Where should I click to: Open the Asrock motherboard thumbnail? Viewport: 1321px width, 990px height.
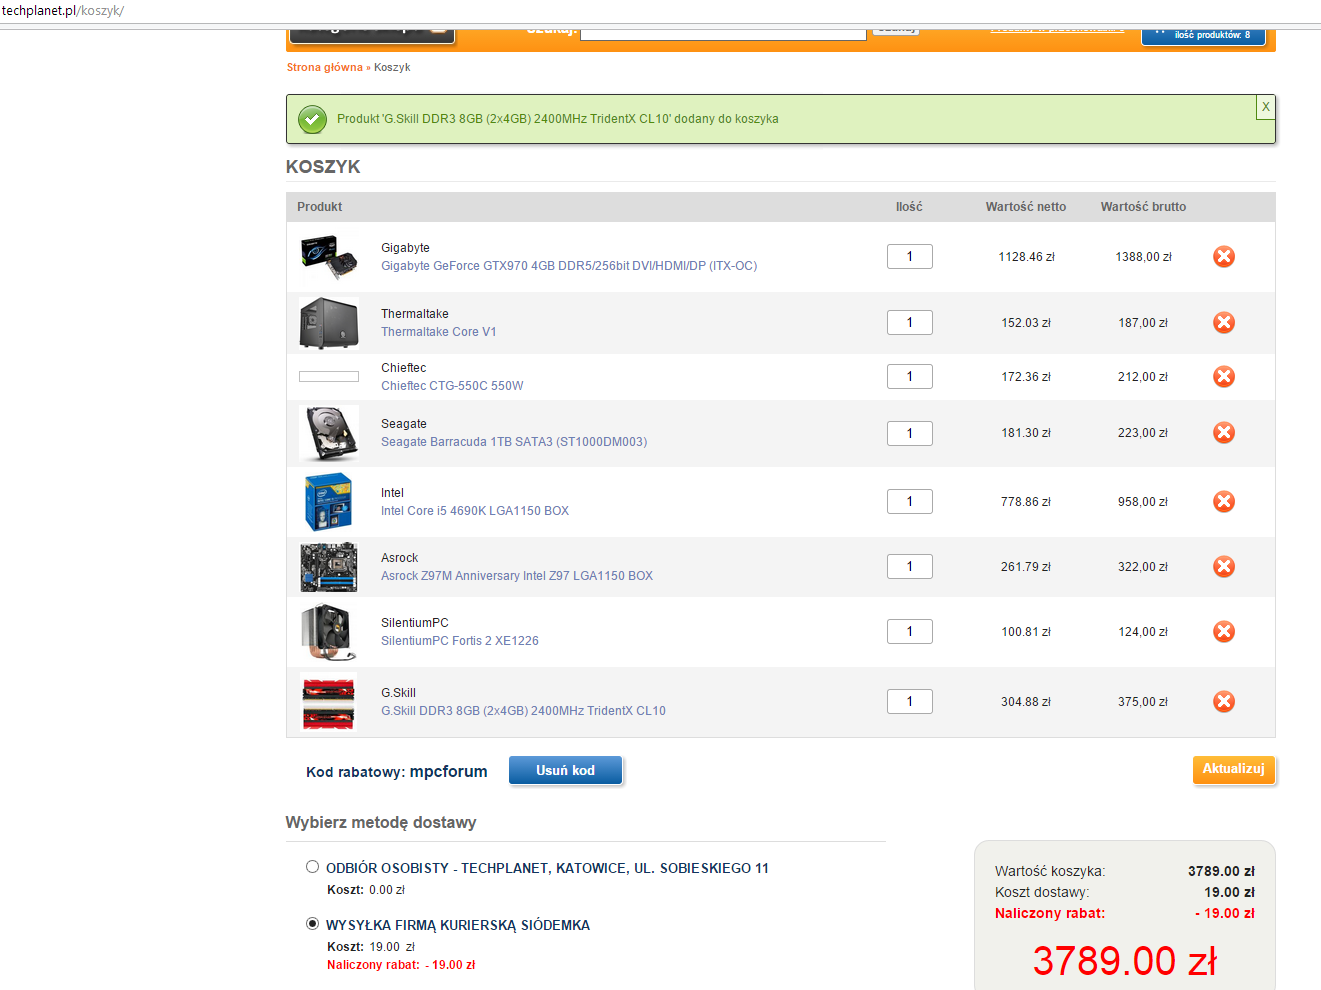329,567
